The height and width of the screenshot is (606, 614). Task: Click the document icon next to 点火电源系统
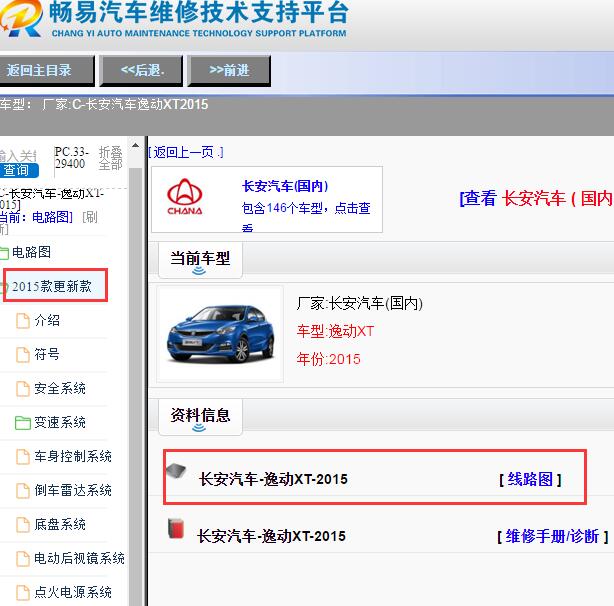click(x=23, y=593)
